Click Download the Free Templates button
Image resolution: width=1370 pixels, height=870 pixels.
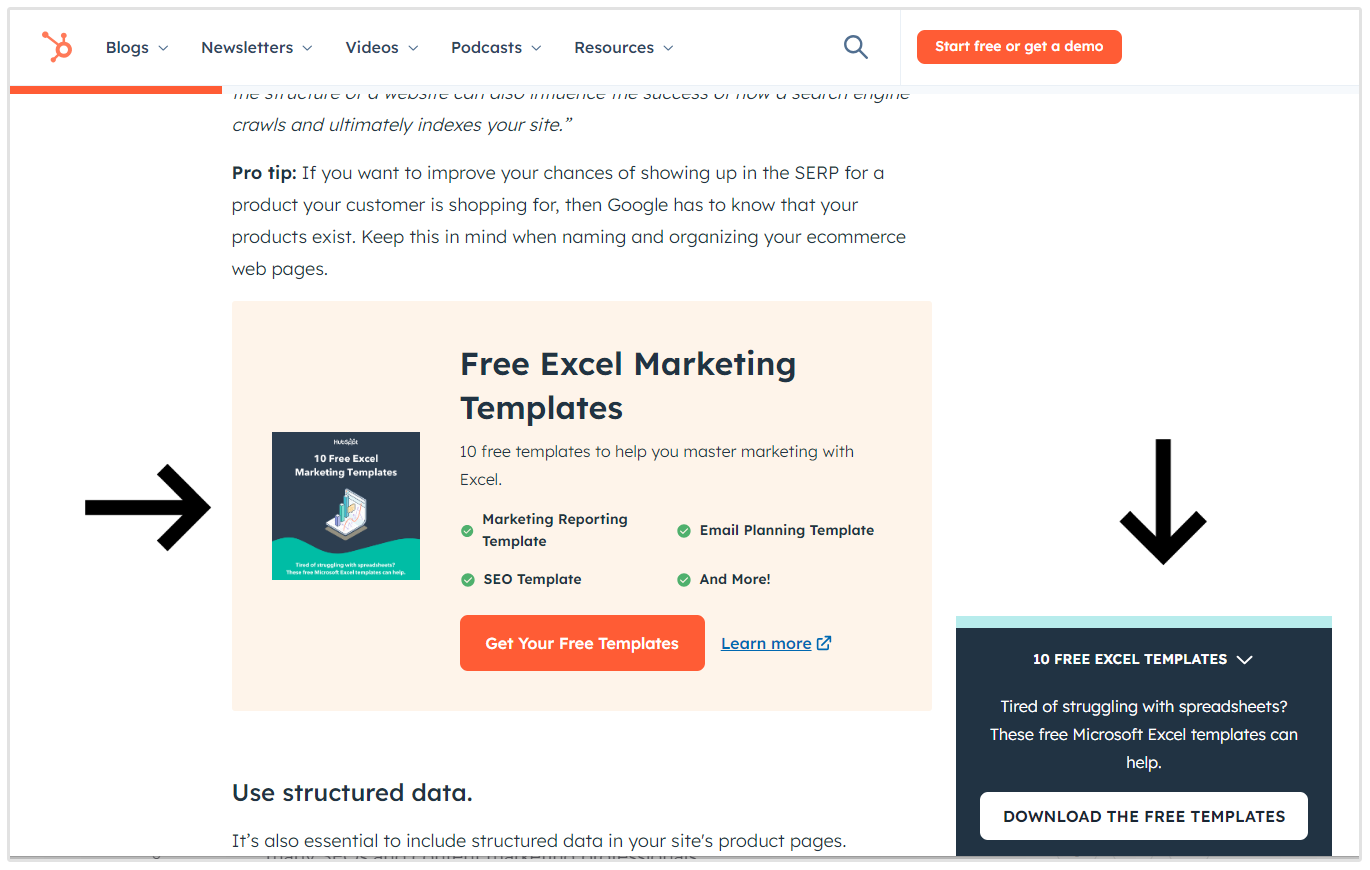point(1143,816)
